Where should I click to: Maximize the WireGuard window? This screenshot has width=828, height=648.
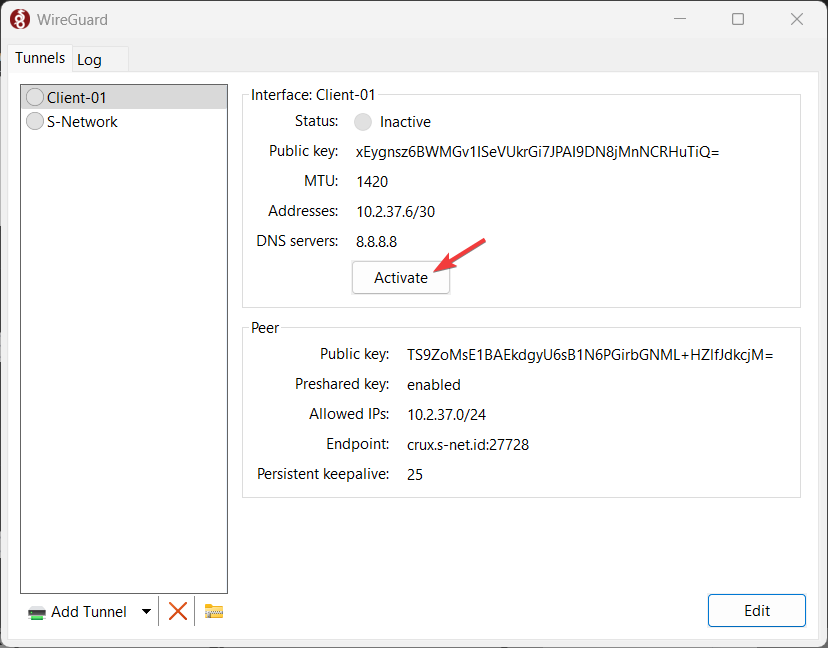[x=738, y=19]
